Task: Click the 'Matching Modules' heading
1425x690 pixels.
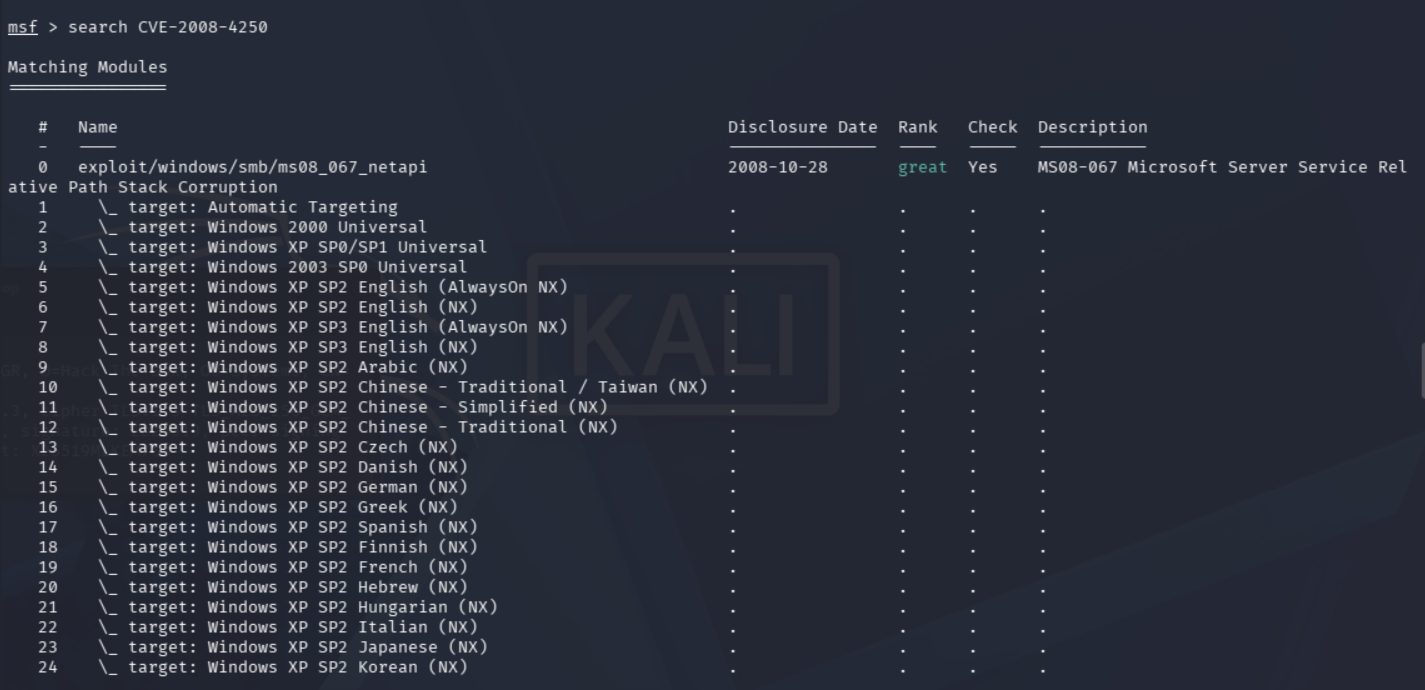Action: point(88,67)
